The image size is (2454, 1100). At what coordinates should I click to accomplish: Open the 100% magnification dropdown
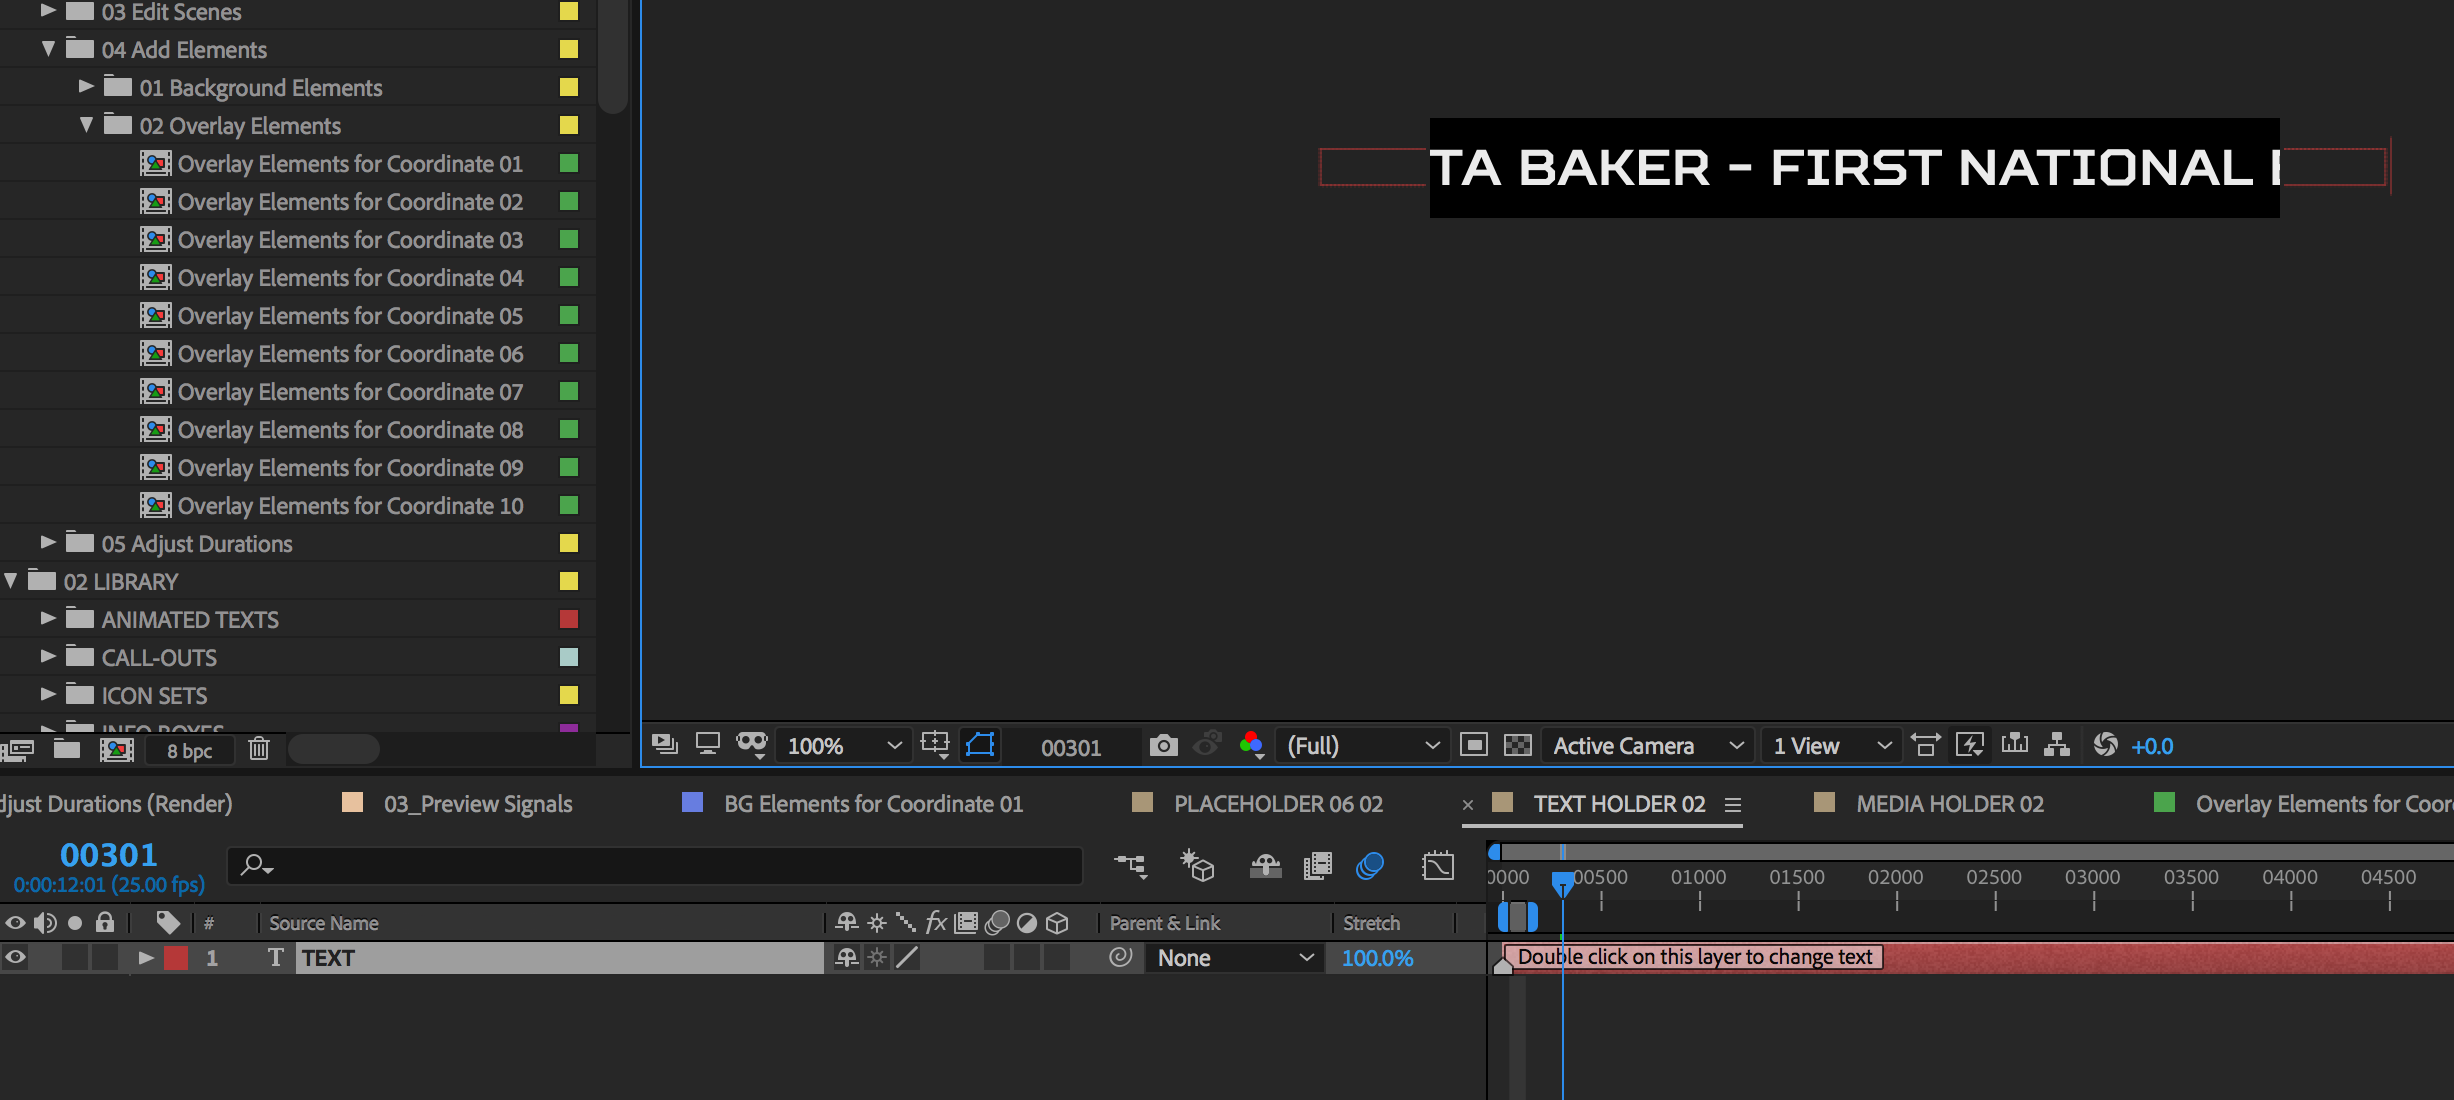tap(845, 746)
